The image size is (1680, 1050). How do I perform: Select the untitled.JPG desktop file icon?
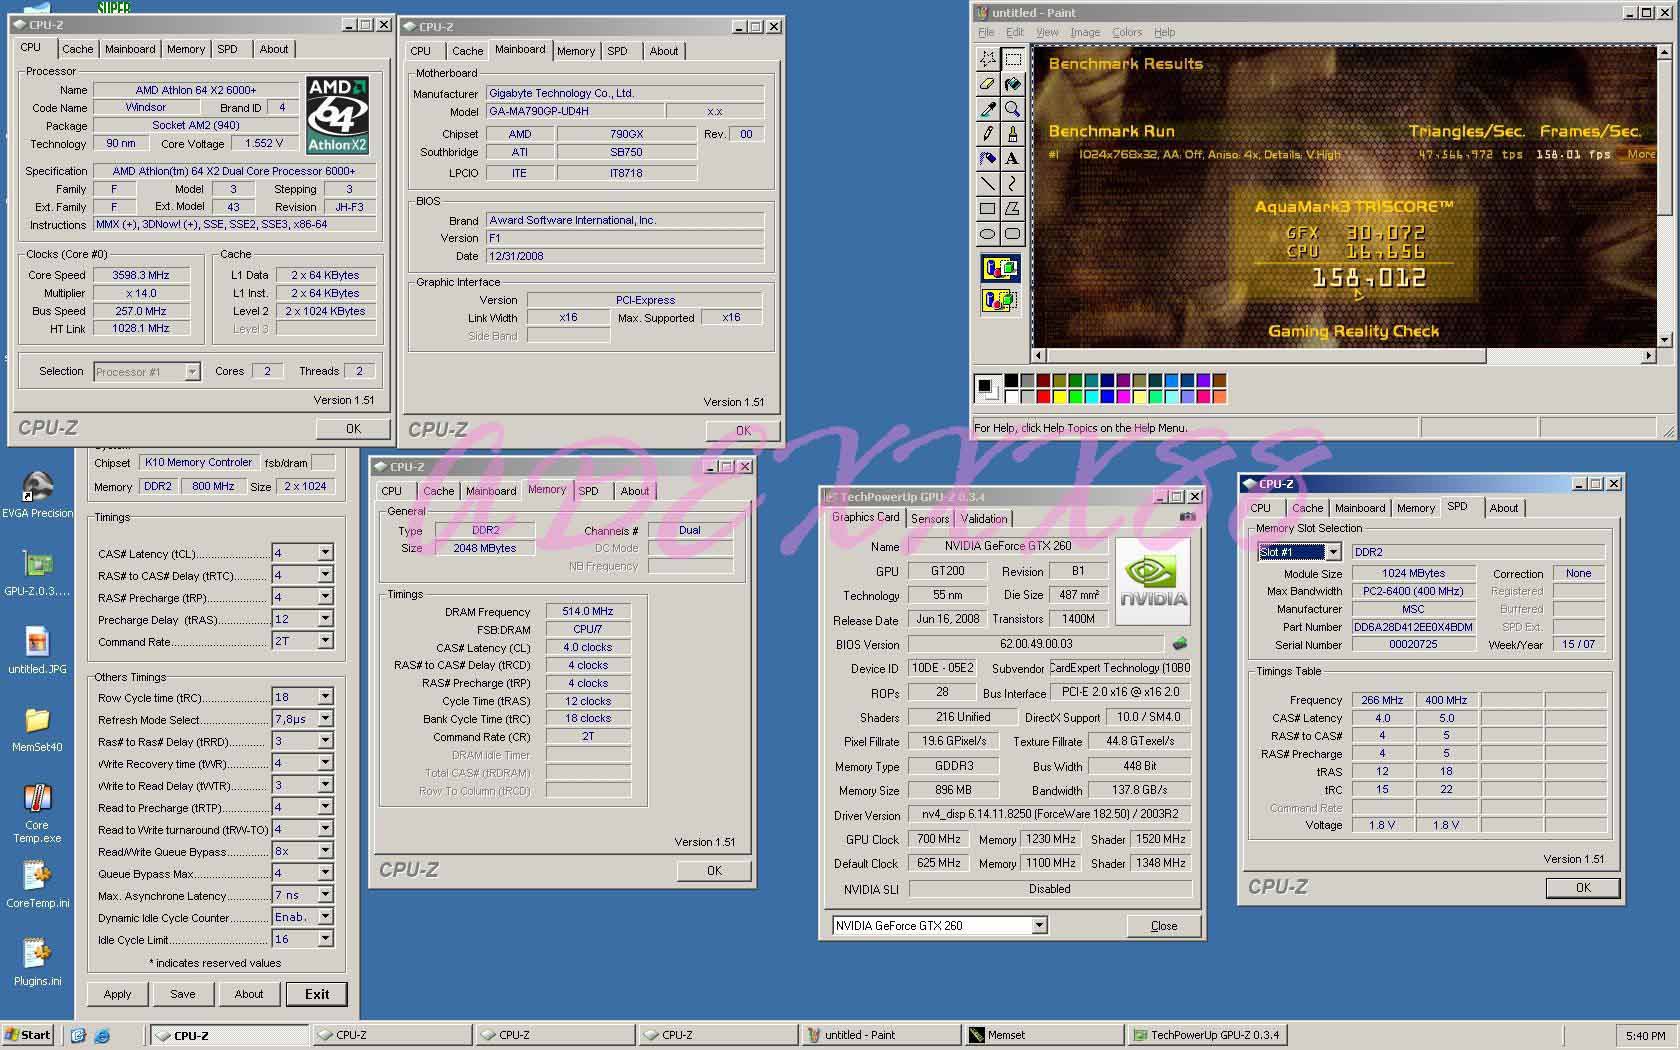tap(37, 651)
